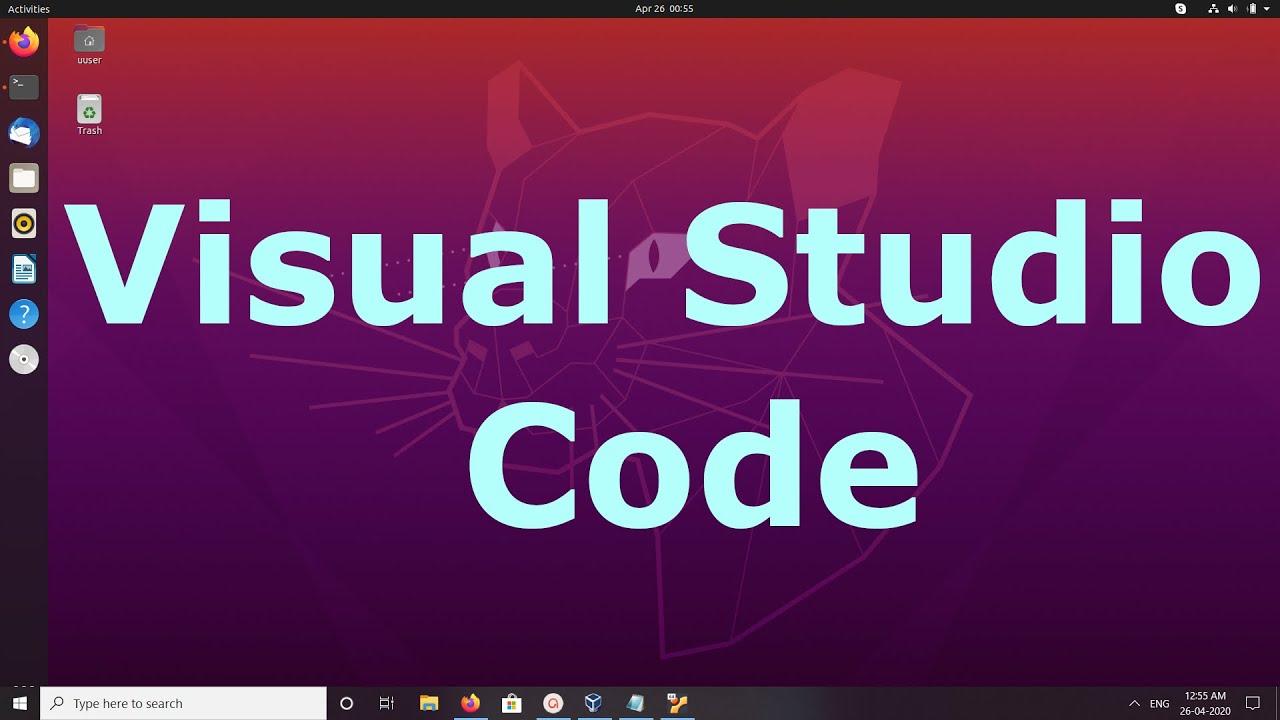The height and width of the screenshot is (720, 1280).
Task: Open Thunderbird Mail in the dock
Action: [24, 133]
